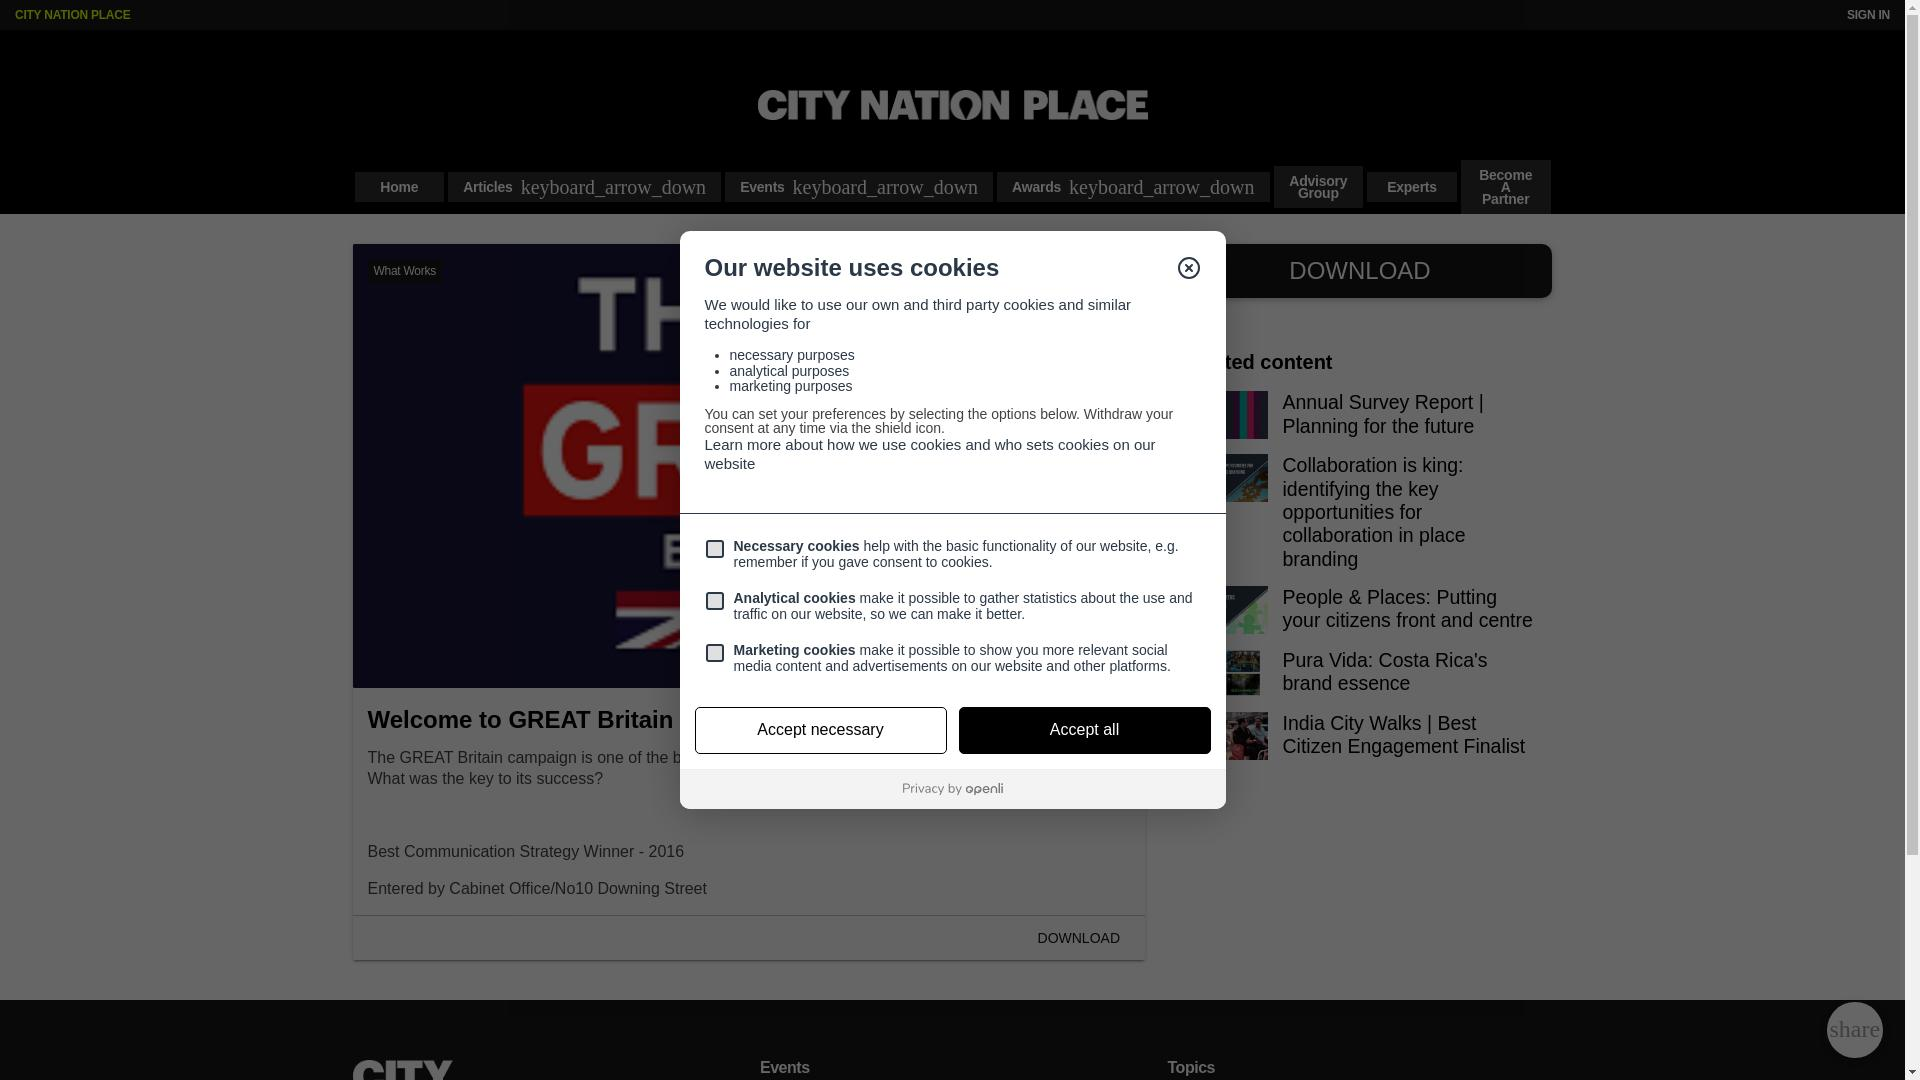Screen dimensions: 1920x1080
Task: Click the City Nation Place header logo
Action: click(952, 105)
